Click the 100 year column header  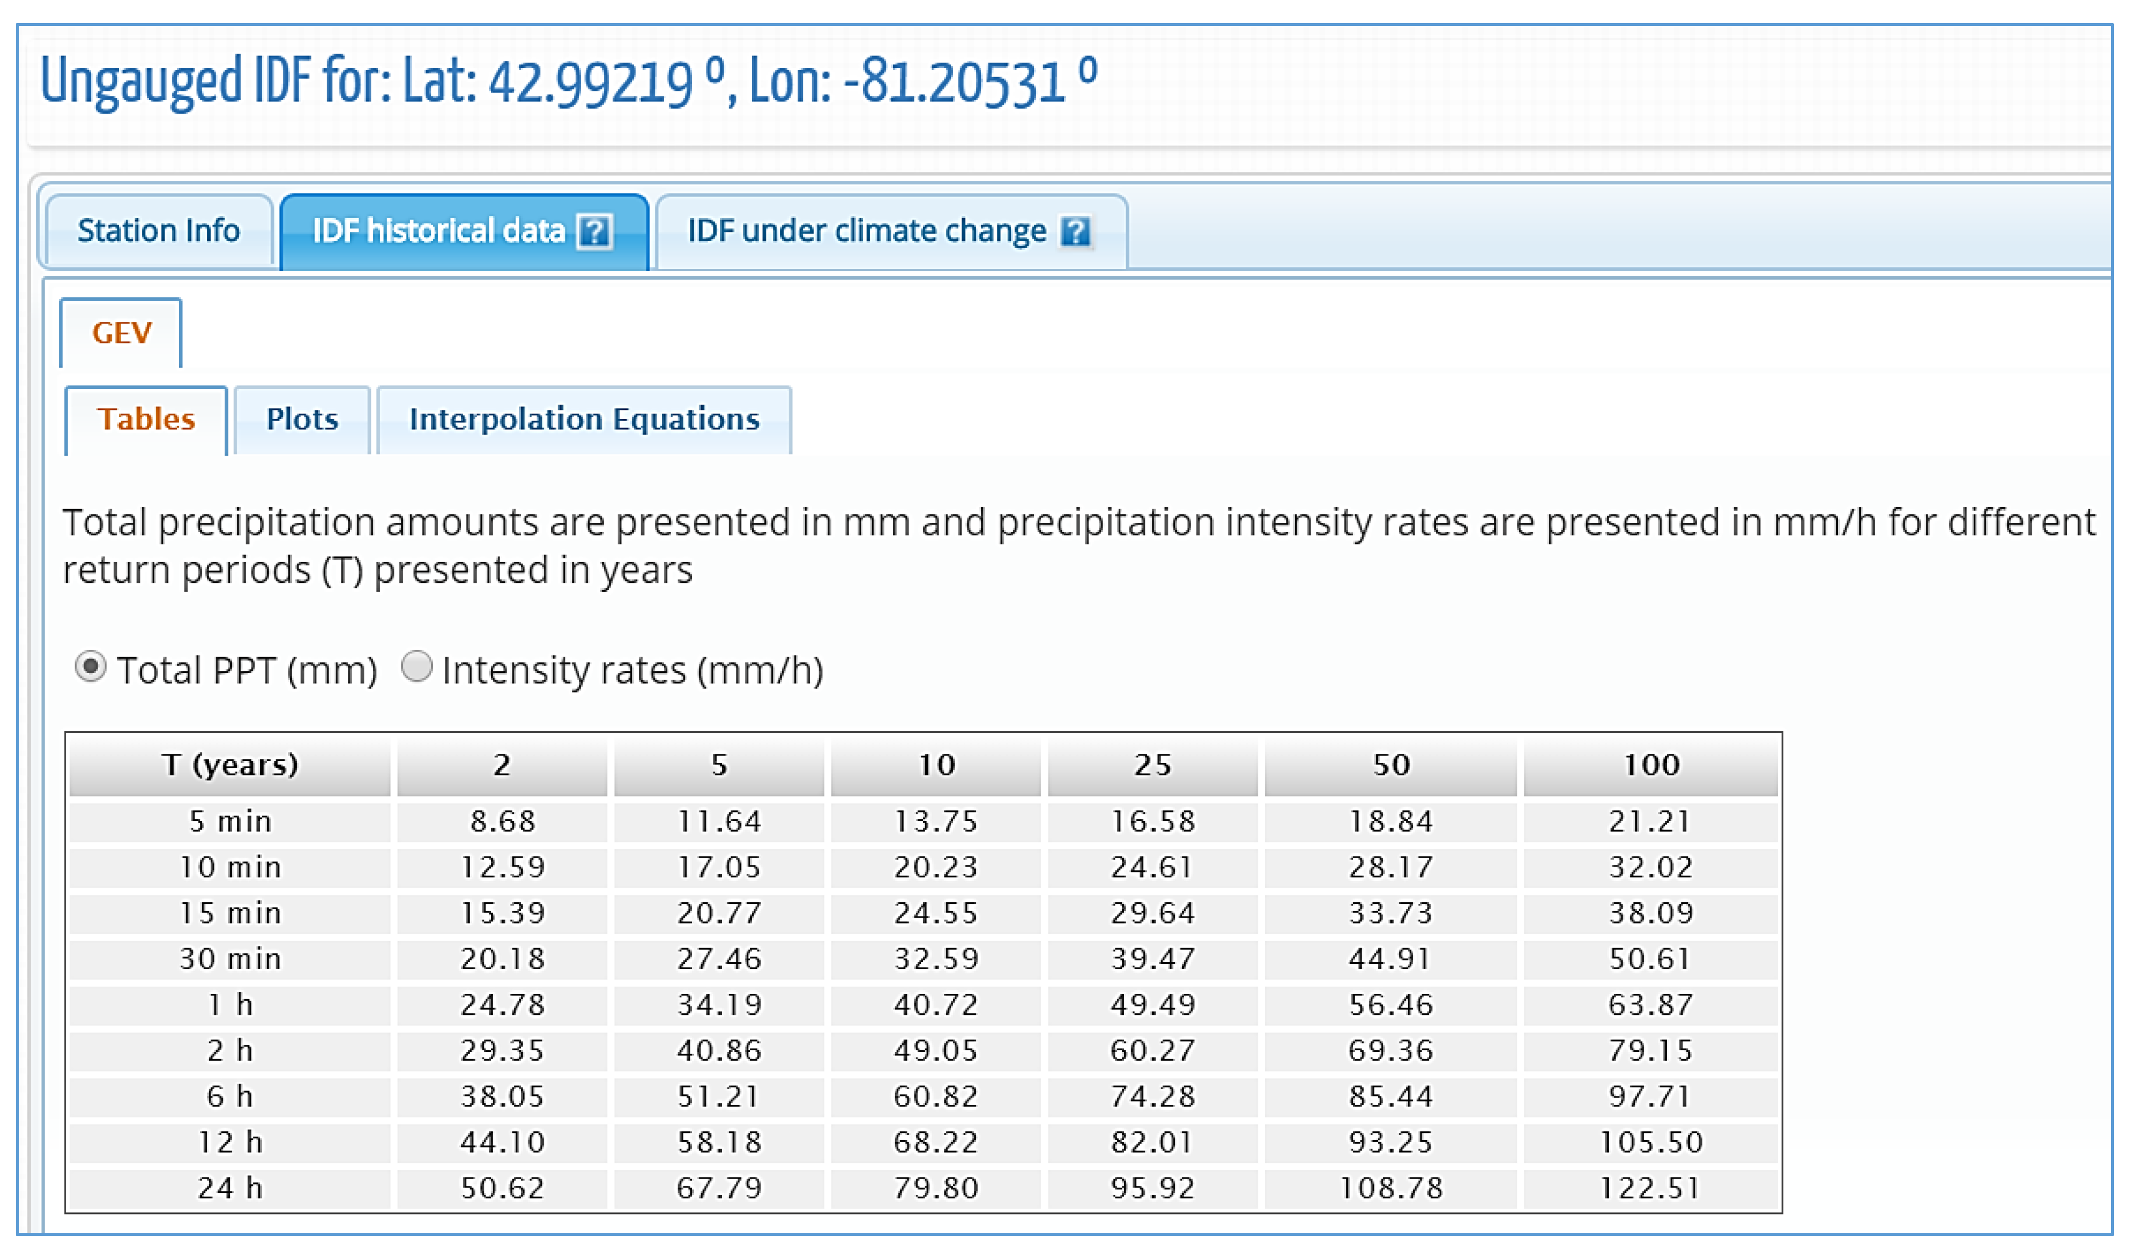click(1650, 765)
